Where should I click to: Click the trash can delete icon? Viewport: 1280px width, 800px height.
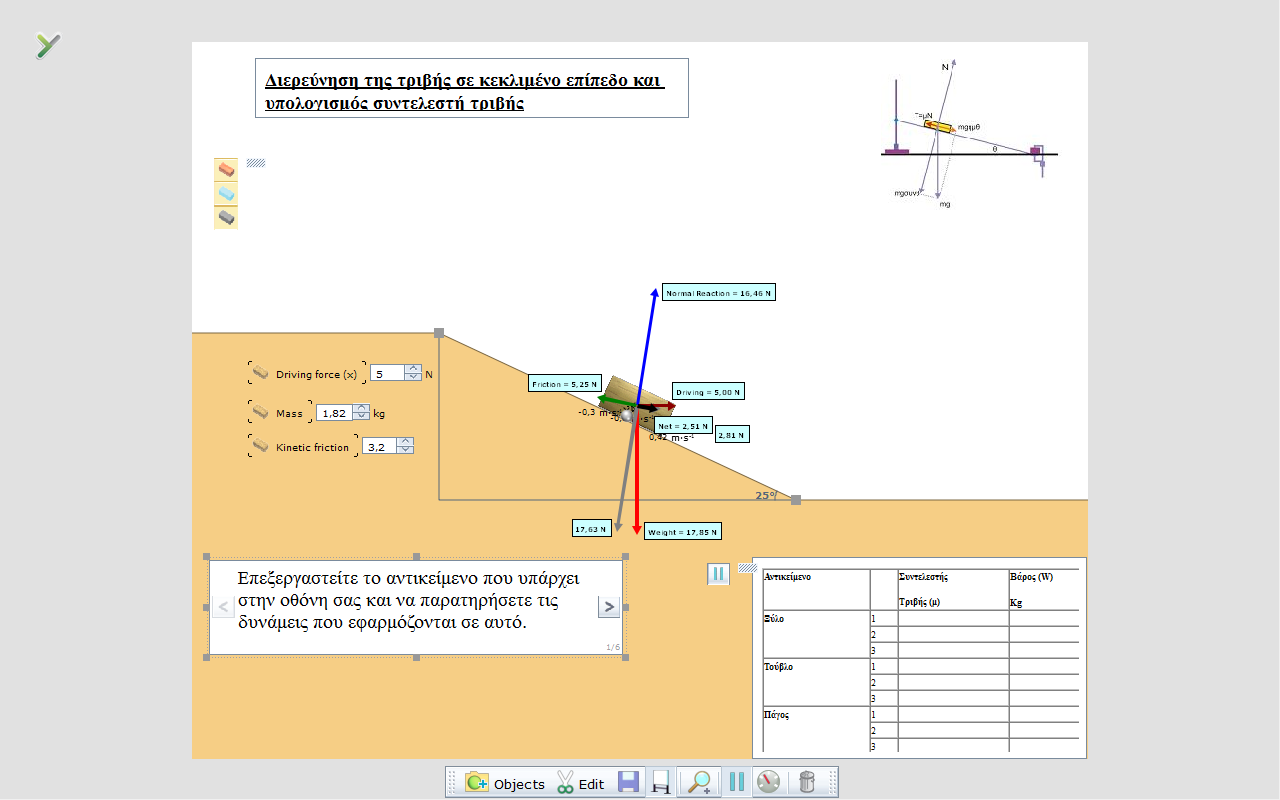(806, 783)
